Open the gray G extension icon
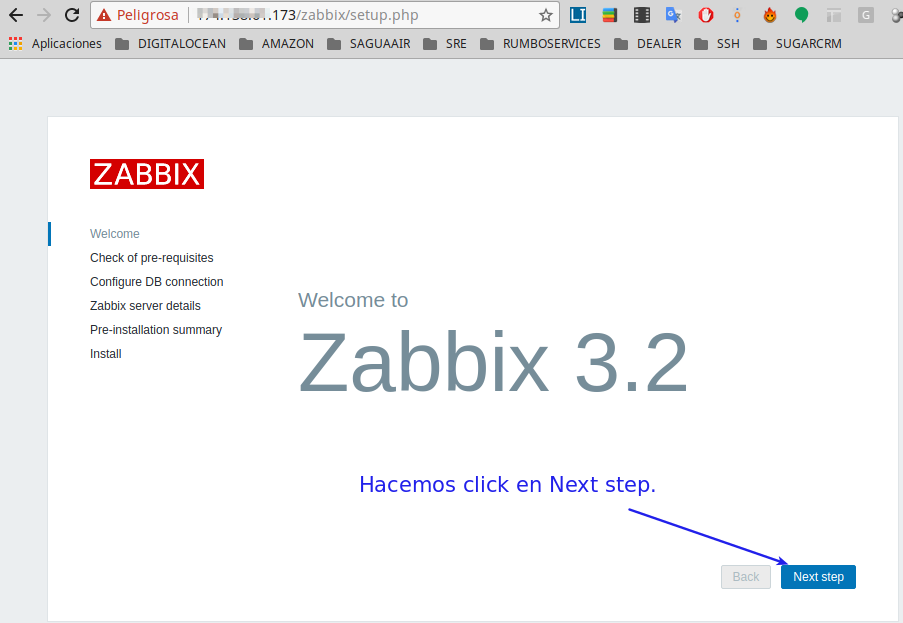The height and width of the screenshot is (623, 903). tap(866, 15)
